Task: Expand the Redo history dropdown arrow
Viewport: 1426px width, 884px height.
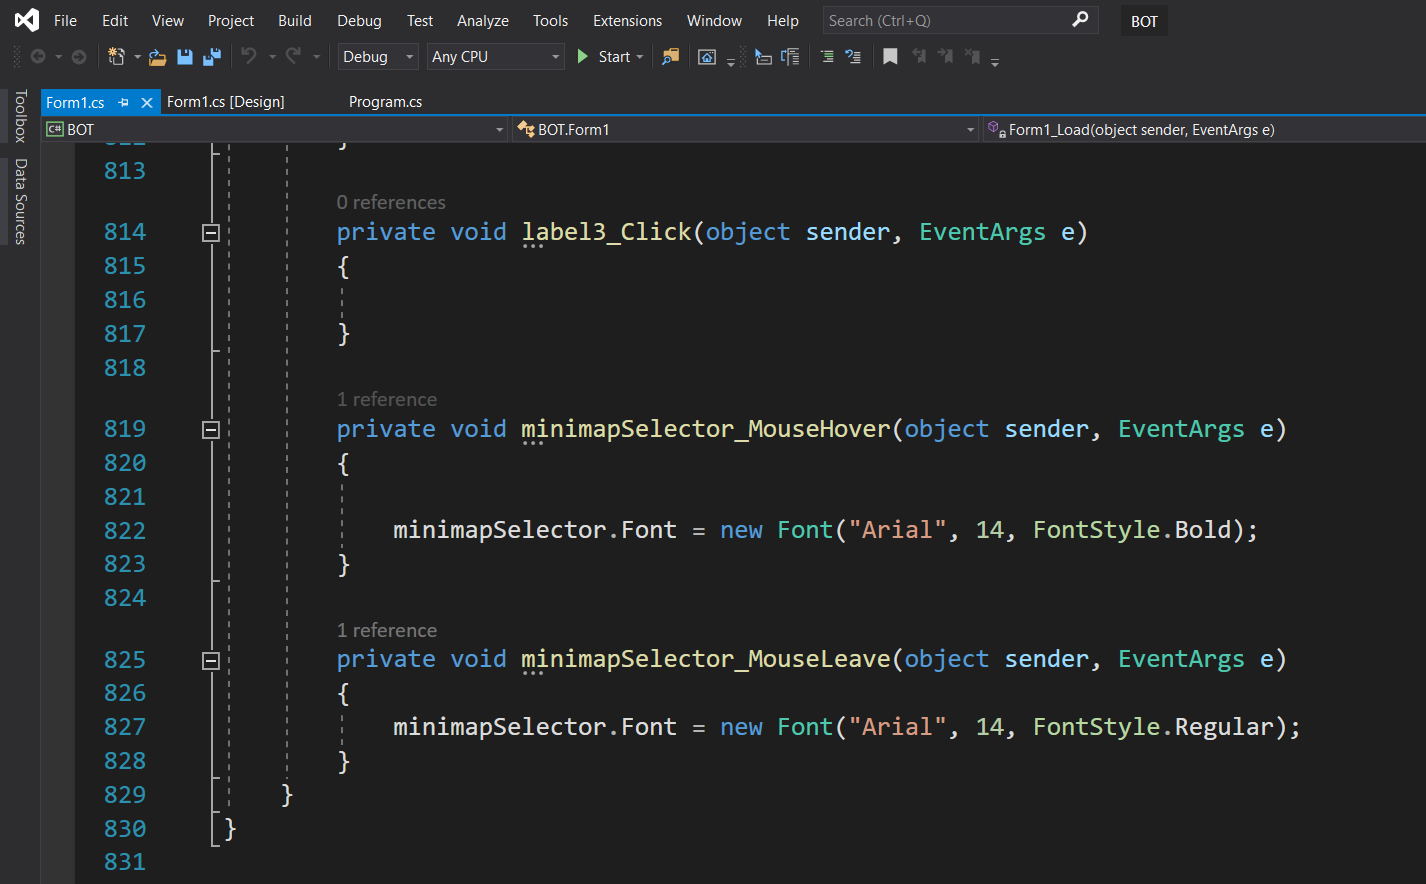Action: [316, 57]
